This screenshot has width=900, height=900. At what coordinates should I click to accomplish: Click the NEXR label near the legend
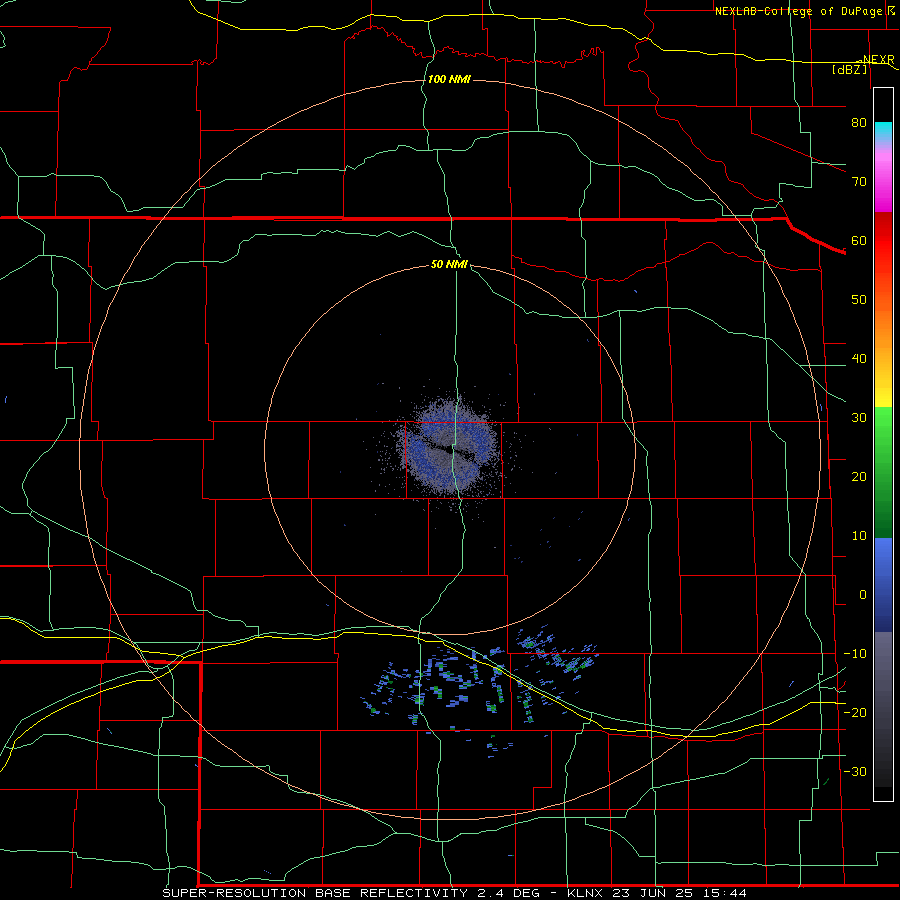click(x=878, y=60)
